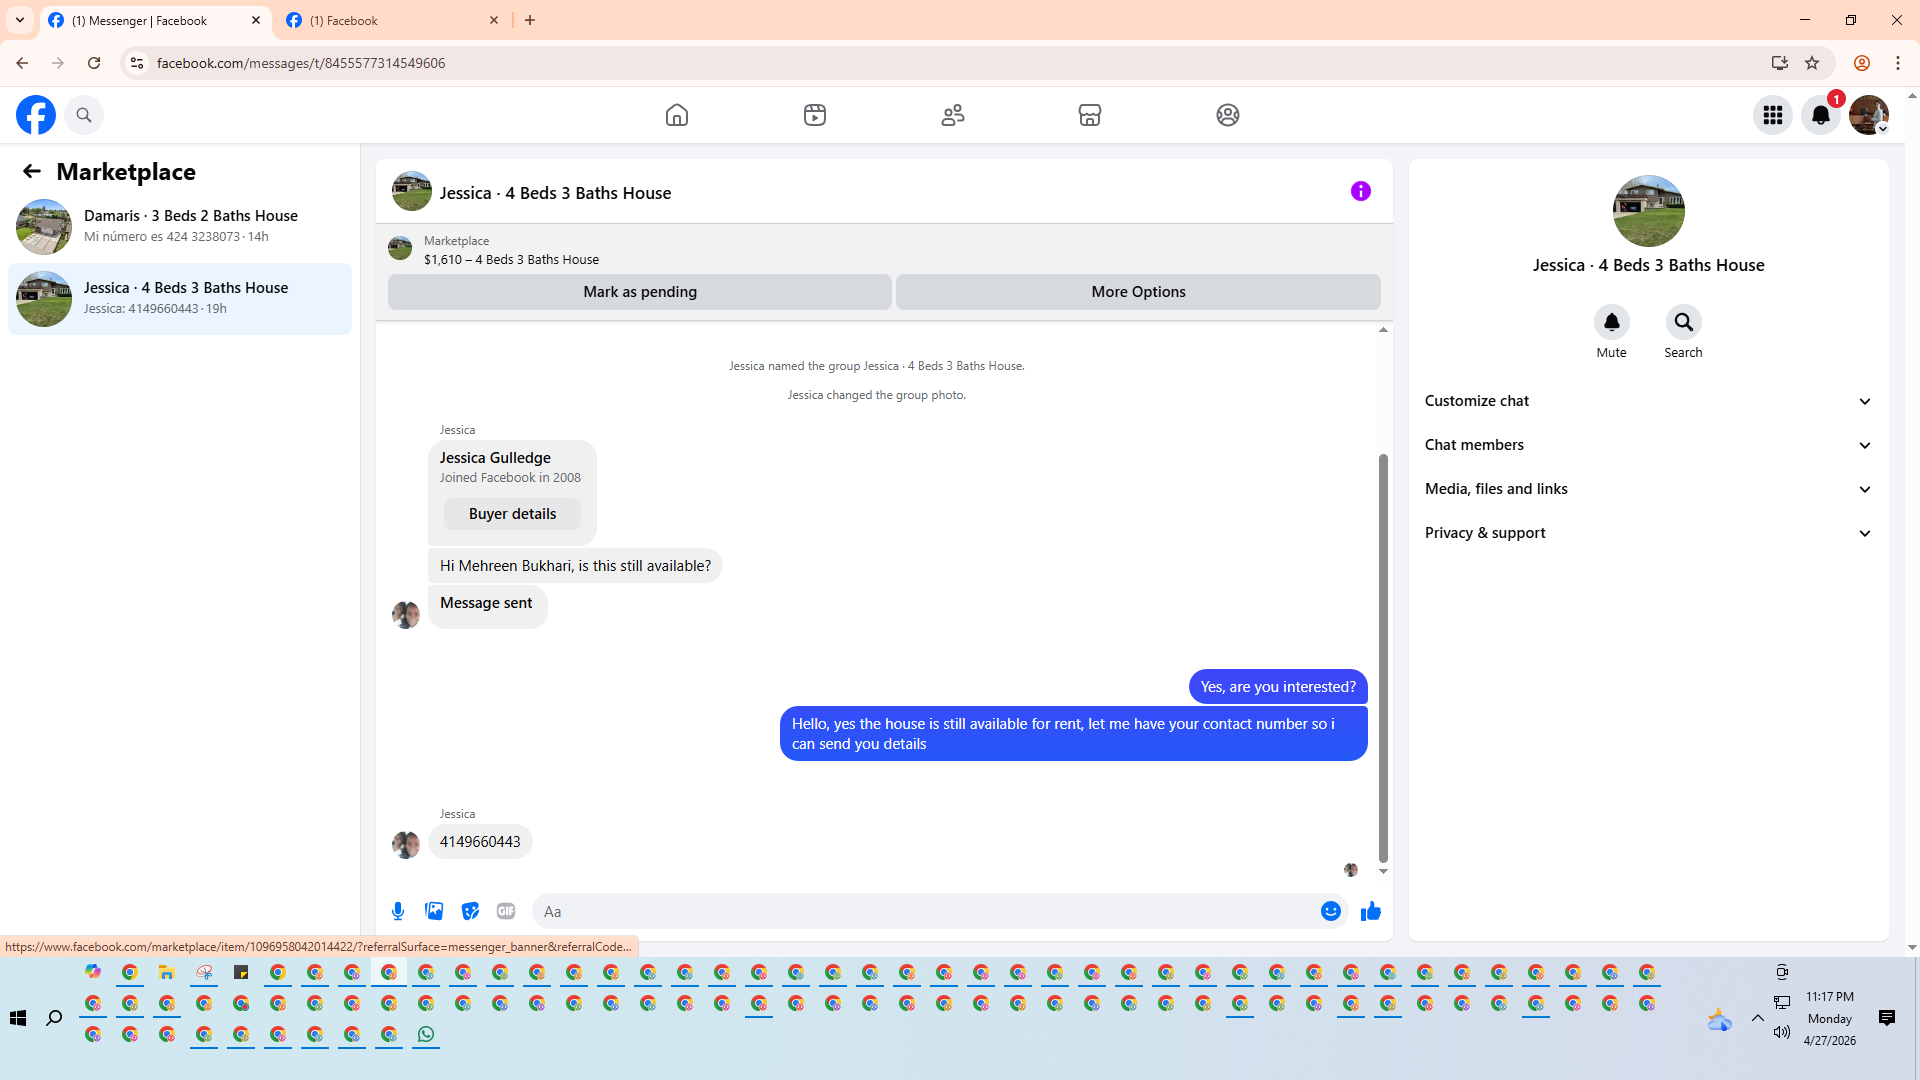Select the "Yes, are you interested?" message
Screen dimensions: 1920x1080
click(x=1278, y=687)
